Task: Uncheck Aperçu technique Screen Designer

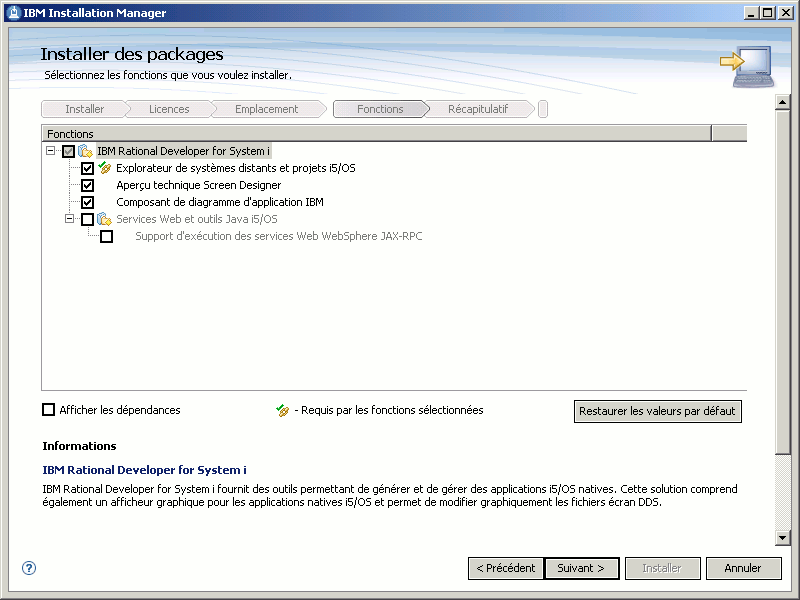Action: tap(87, 185)
